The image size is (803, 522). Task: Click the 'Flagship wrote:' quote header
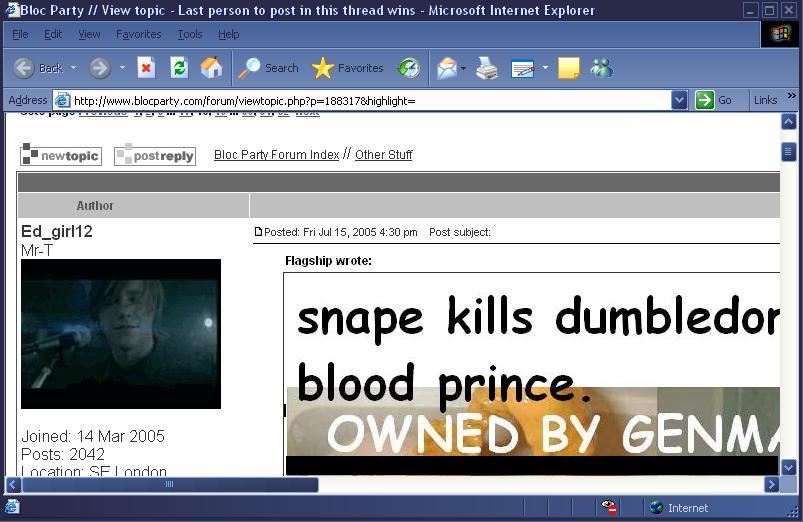328,261
